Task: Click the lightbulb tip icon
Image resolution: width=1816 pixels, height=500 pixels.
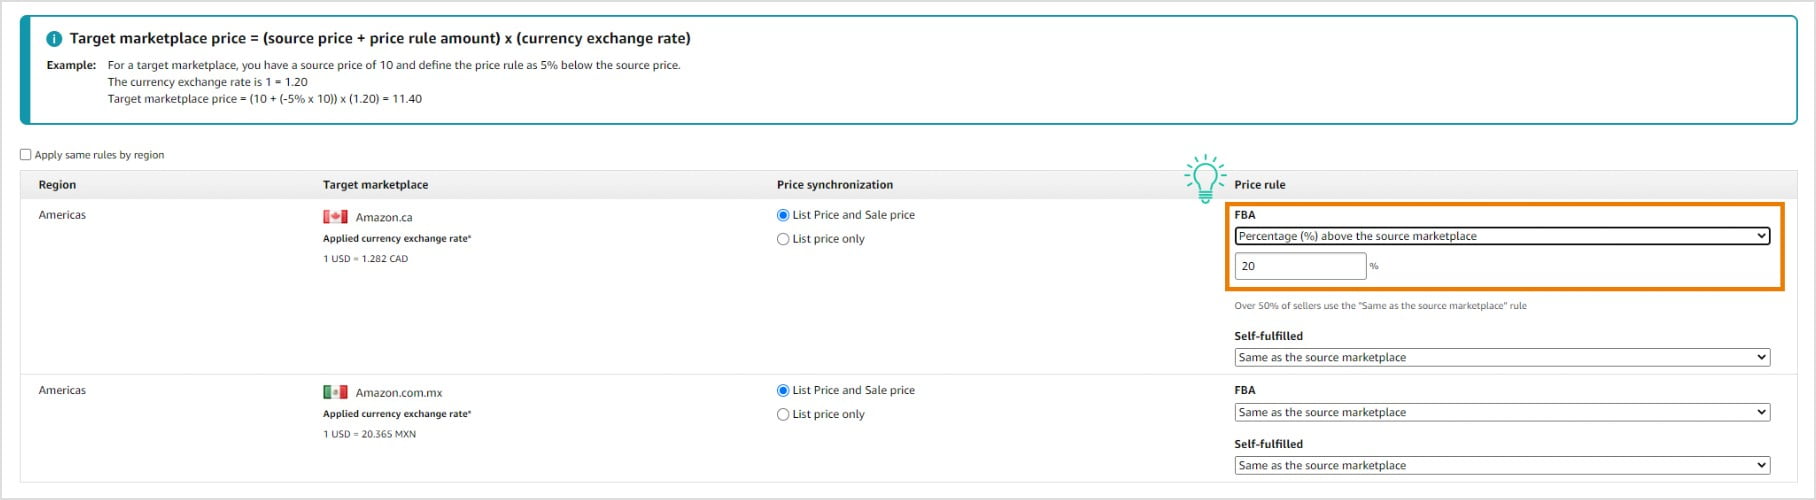Action: click(x=1205, y=179)
